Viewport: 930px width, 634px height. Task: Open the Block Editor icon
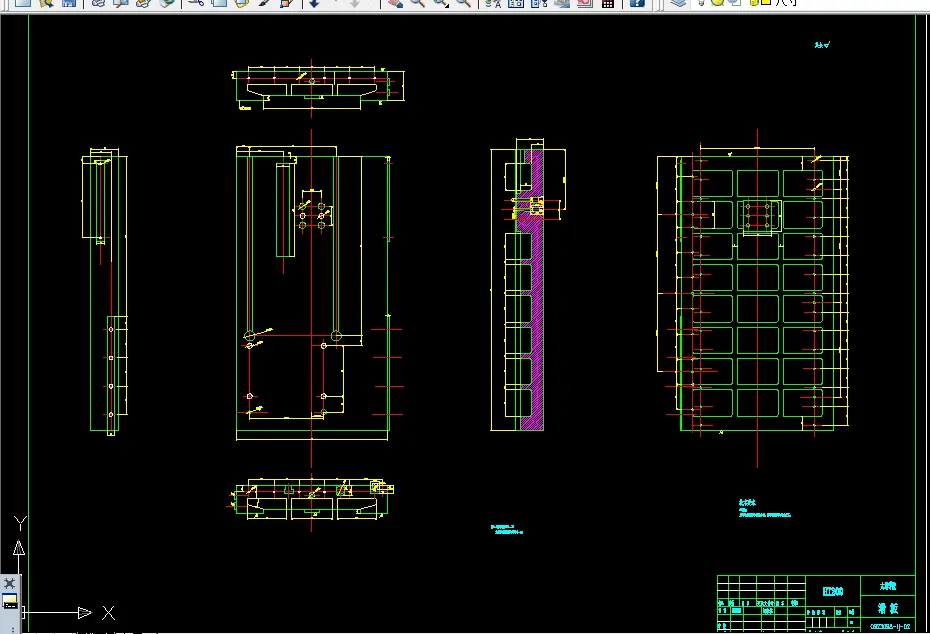(x=287, y=2)
